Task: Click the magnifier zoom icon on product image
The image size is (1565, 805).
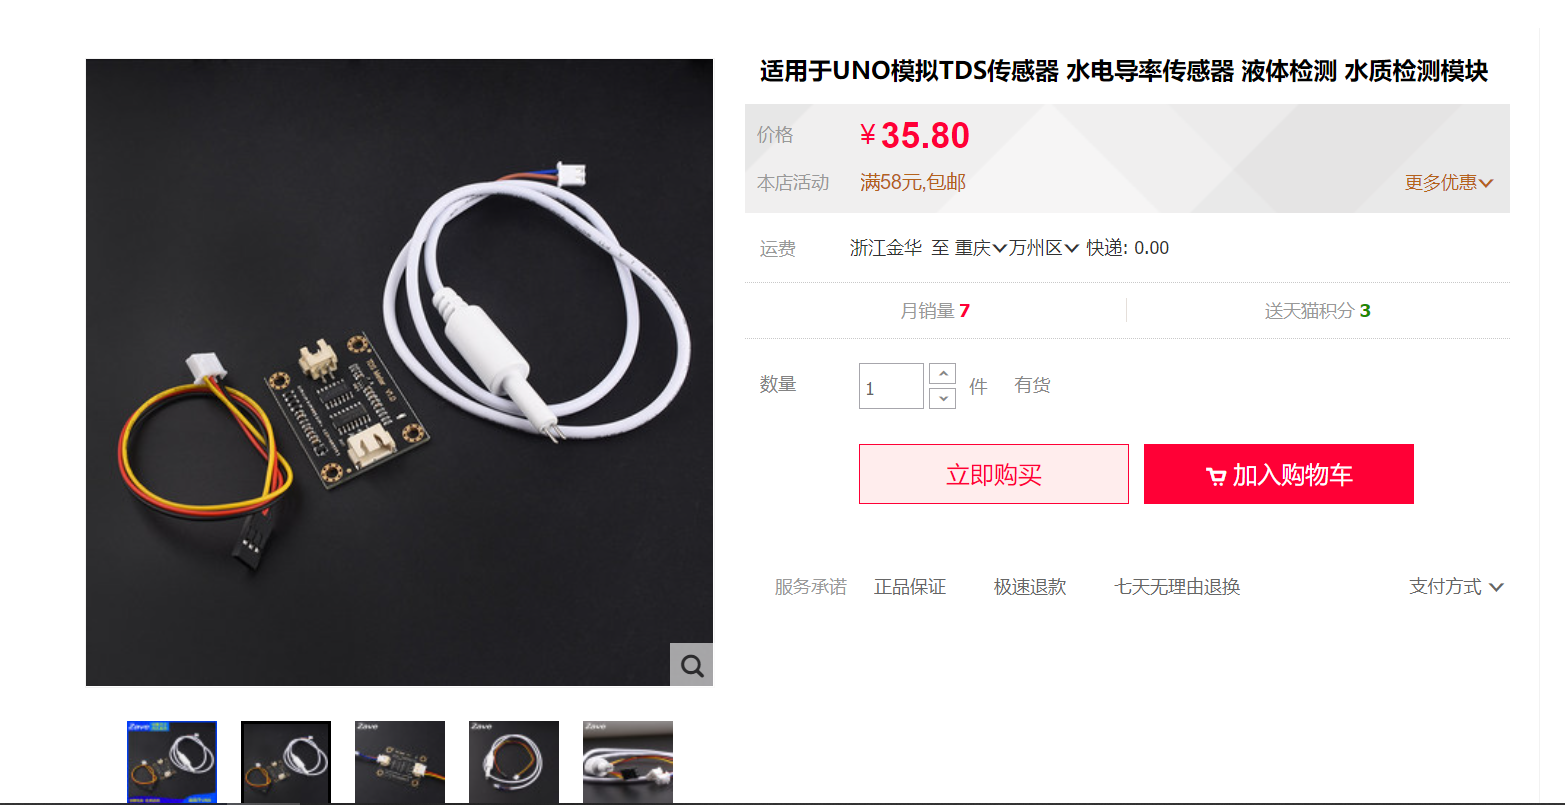Action: pyautogui.click(x=691, y=665)
